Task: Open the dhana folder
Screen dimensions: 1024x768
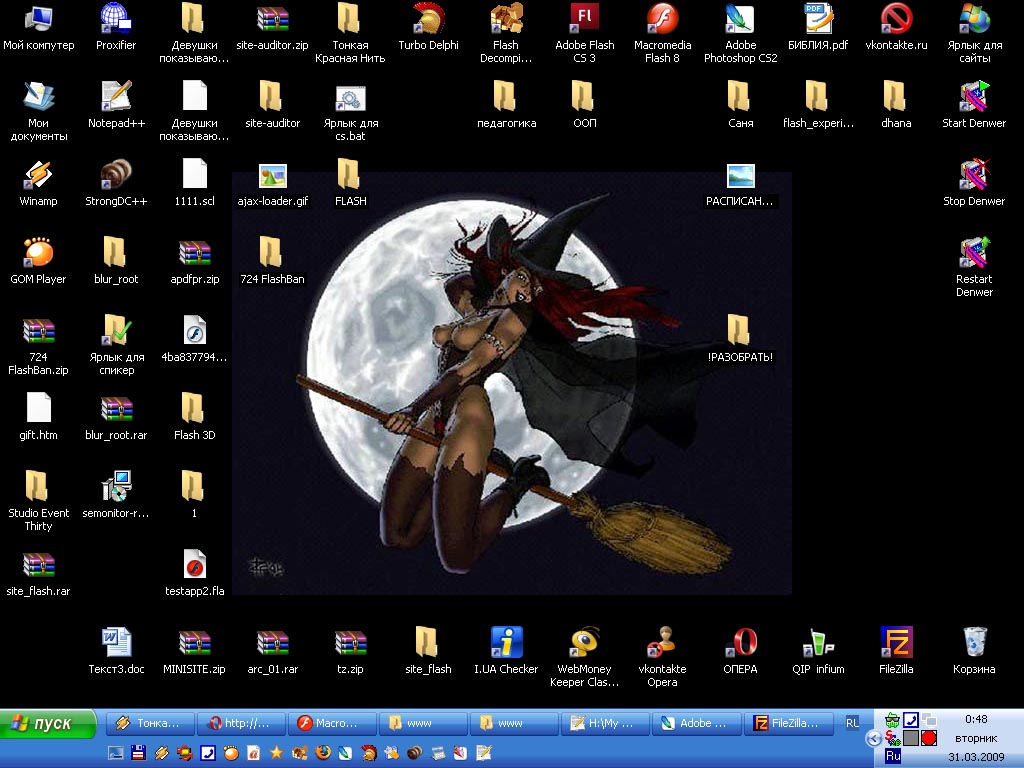Action: tap(896, 105)
